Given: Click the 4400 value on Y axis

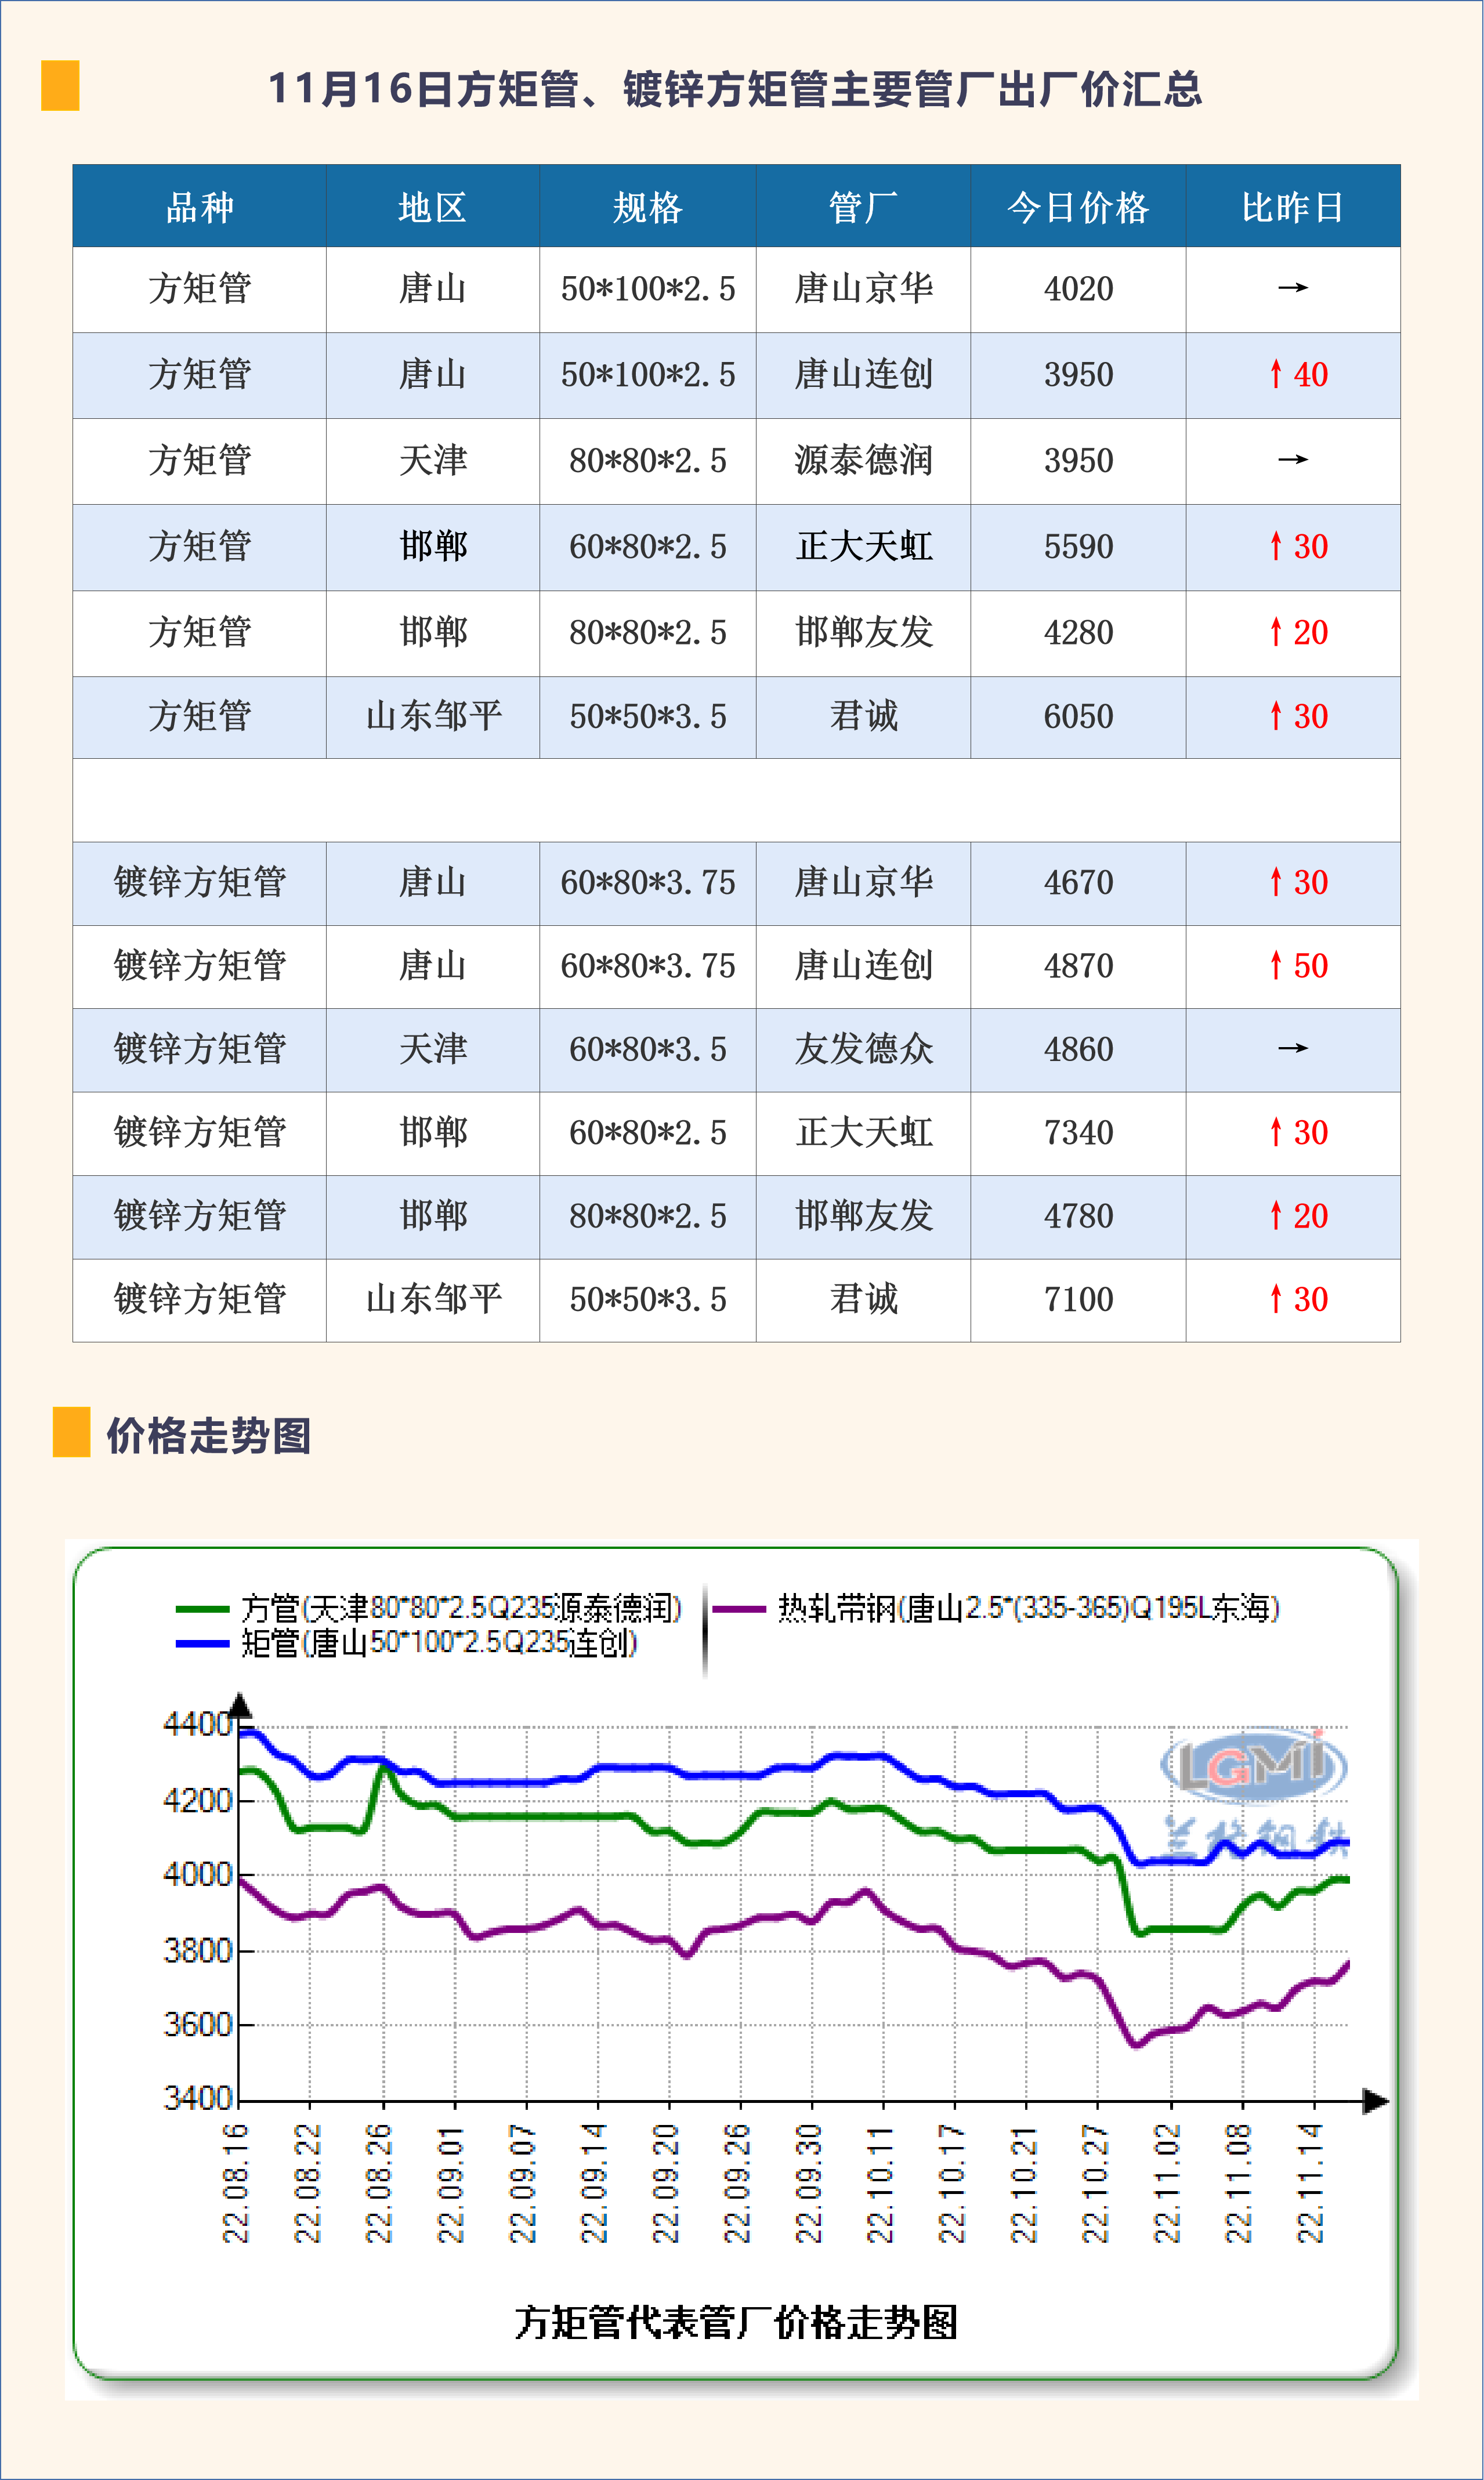Looking at the screenshot, I should 197,1724.
